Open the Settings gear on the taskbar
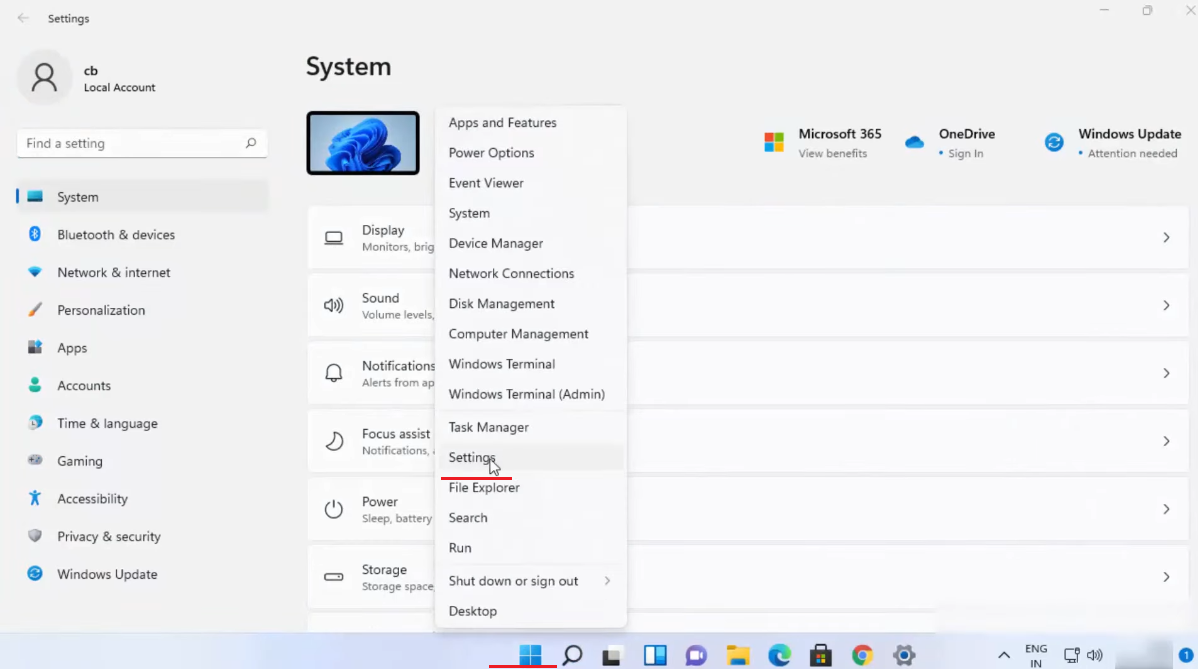The height and width of the screenshot is (669, 1198). point(904,654)
